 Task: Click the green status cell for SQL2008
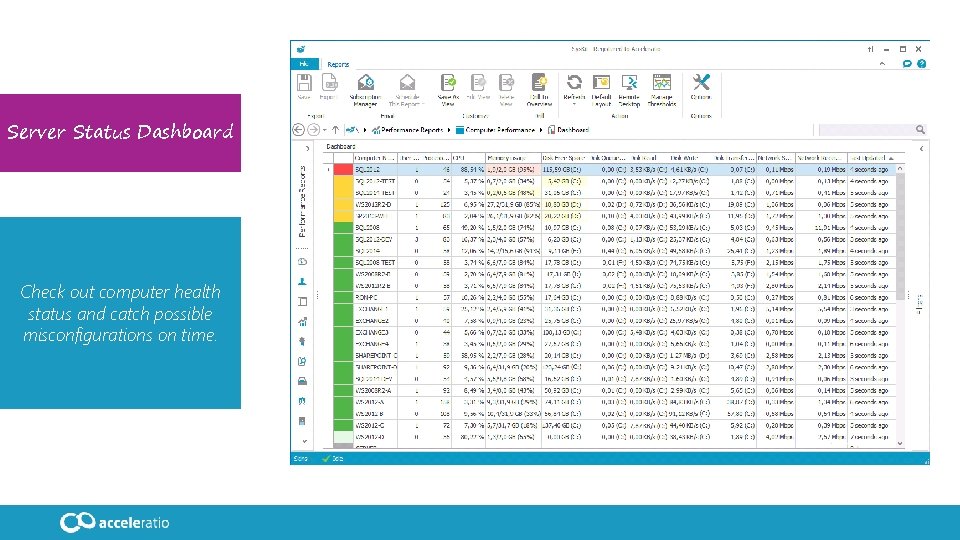(343, 228)
